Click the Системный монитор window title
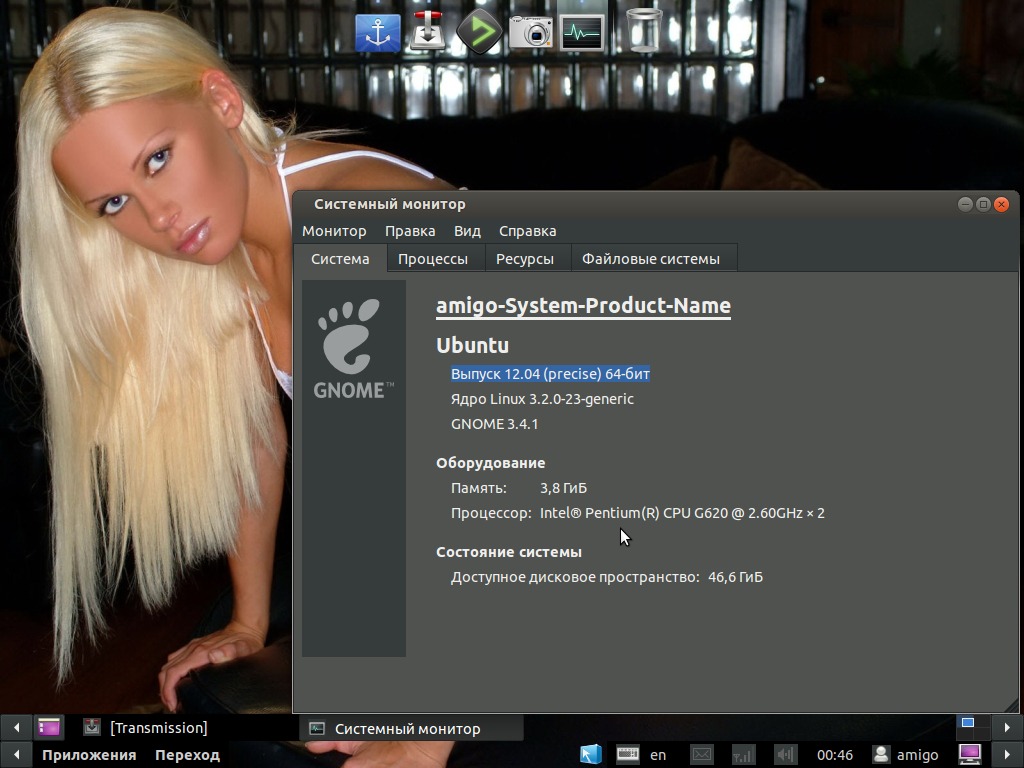The height and width of the screenshot is (768, 1024). point(390,204)
